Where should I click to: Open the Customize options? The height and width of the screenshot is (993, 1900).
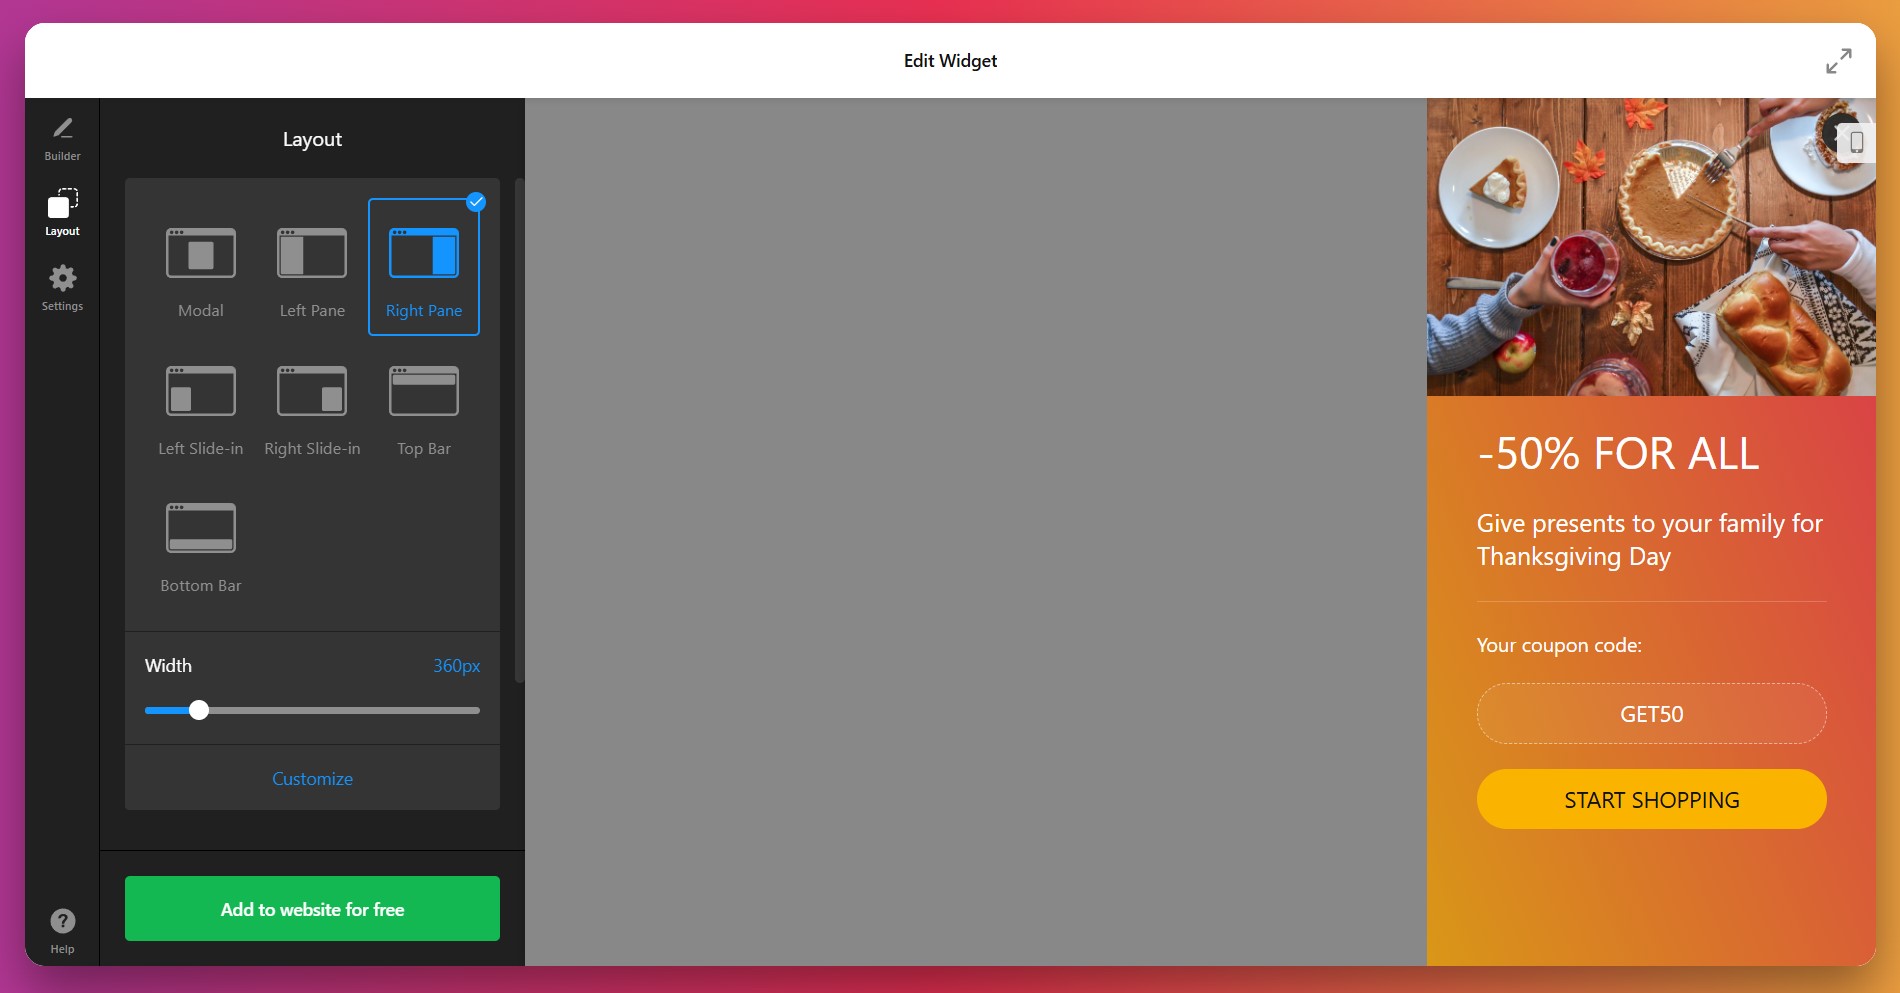click(311, 778)
